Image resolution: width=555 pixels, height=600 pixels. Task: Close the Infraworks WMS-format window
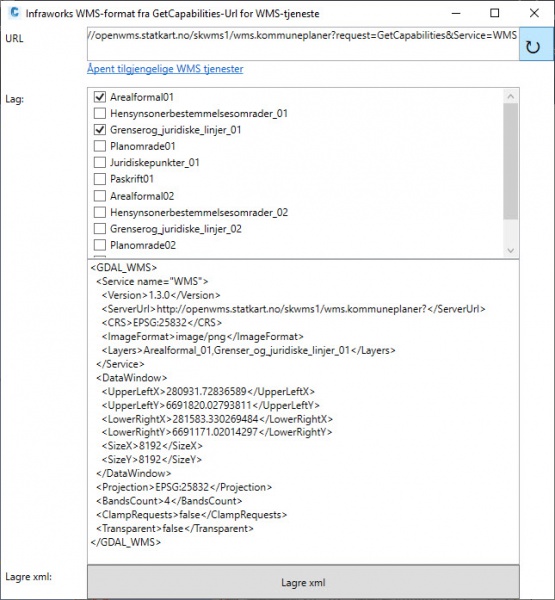pyautogui.click(x=534, y=13)
